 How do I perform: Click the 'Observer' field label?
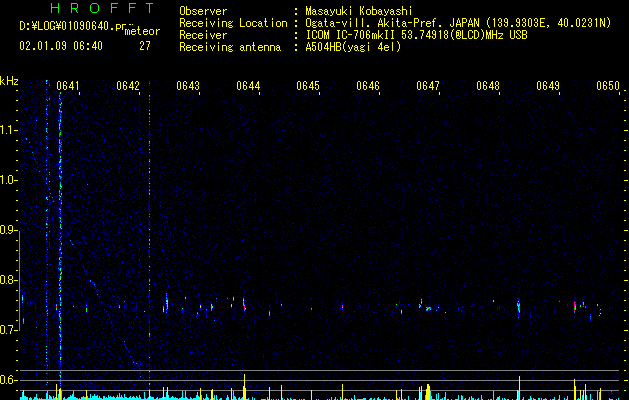203,11
